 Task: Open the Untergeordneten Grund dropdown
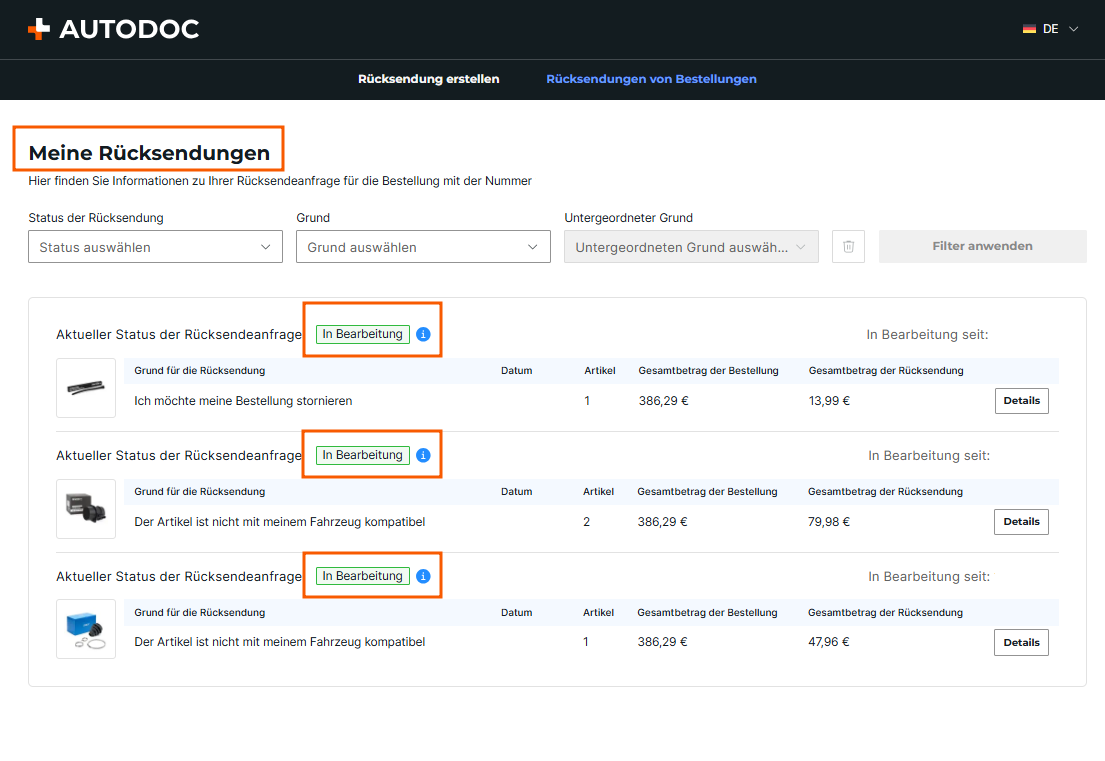point(691,247)
